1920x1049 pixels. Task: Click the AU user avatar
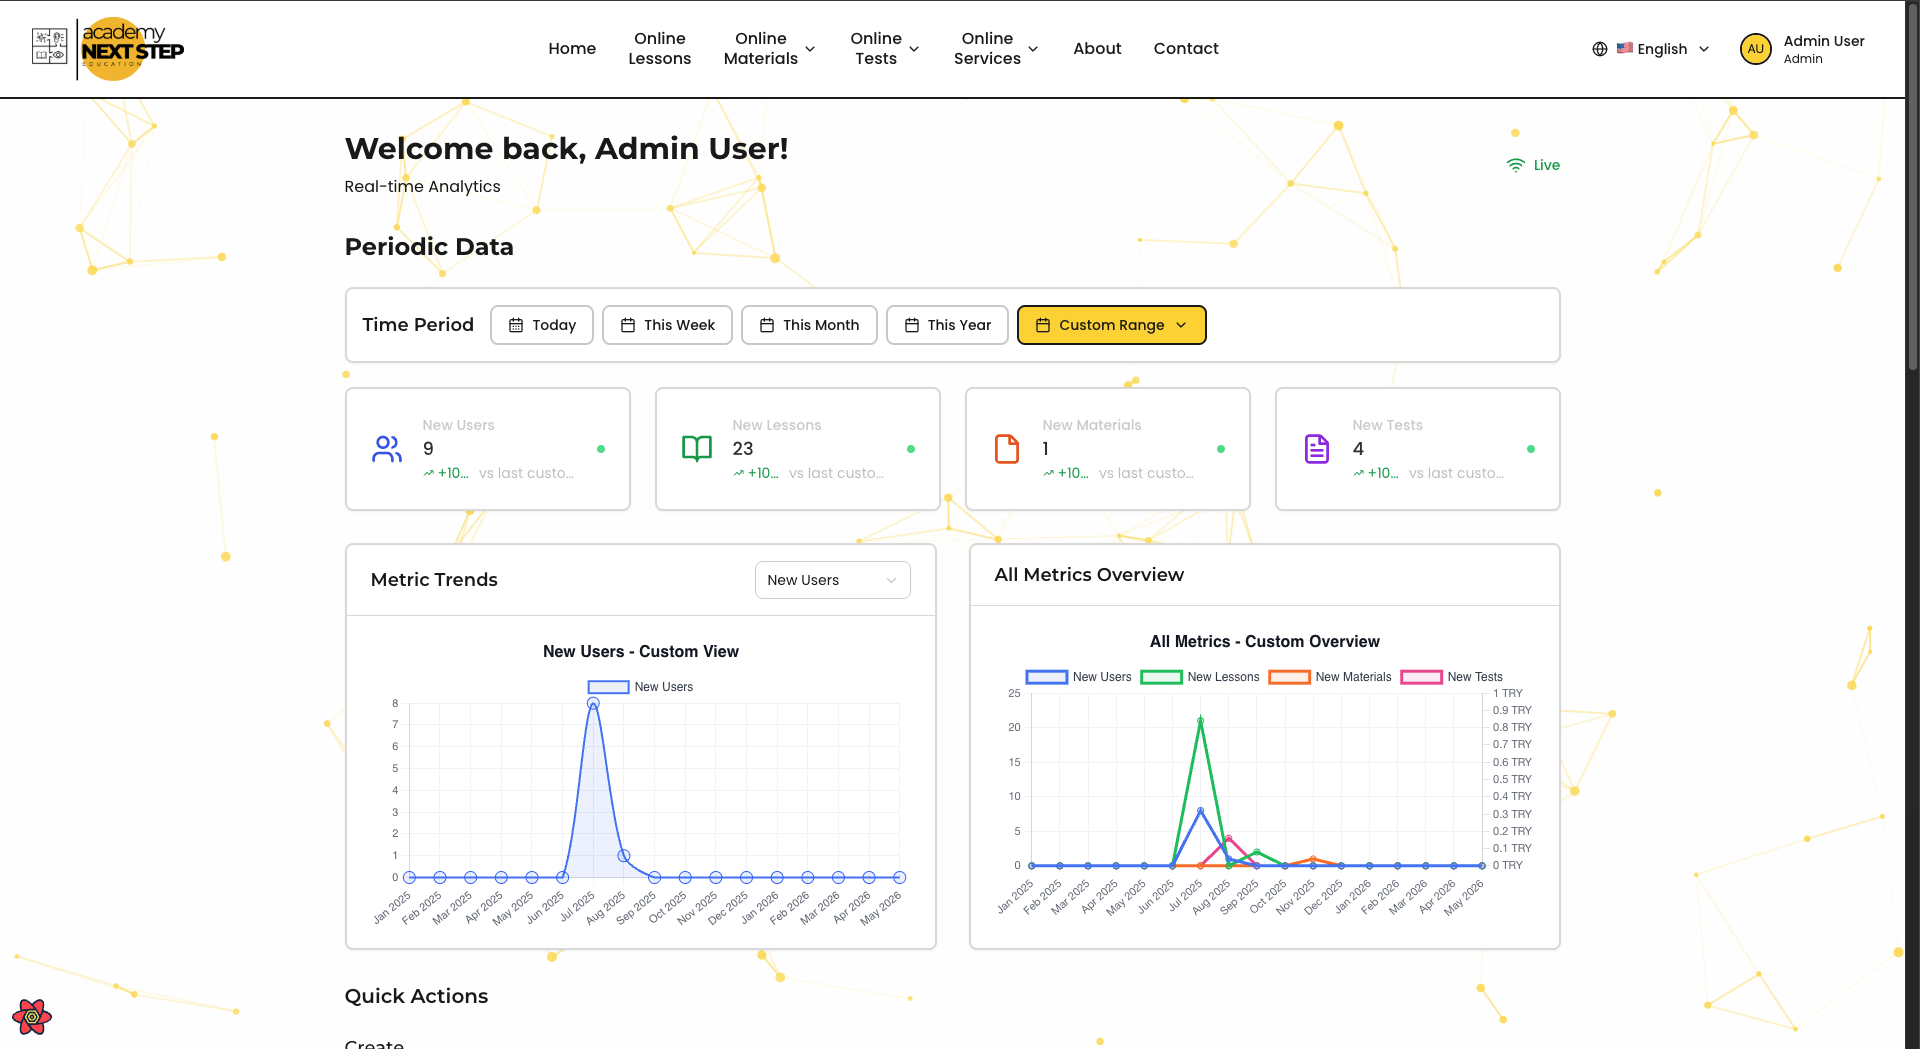[1756, 49]
